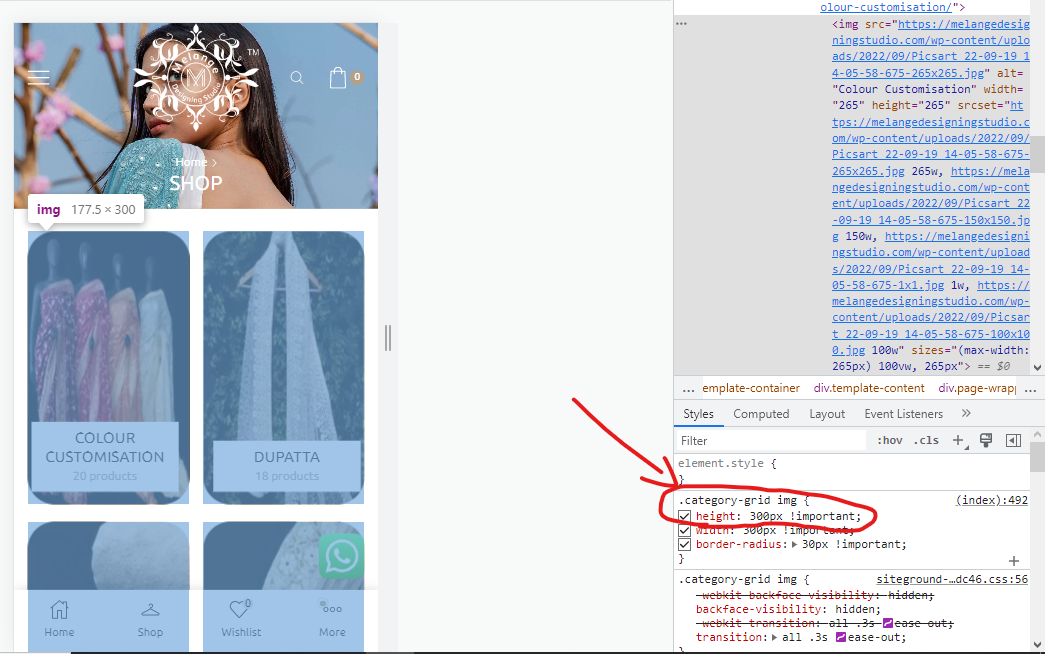
Task: Open the Dupatta category card
Action: (x=284, y=367)
